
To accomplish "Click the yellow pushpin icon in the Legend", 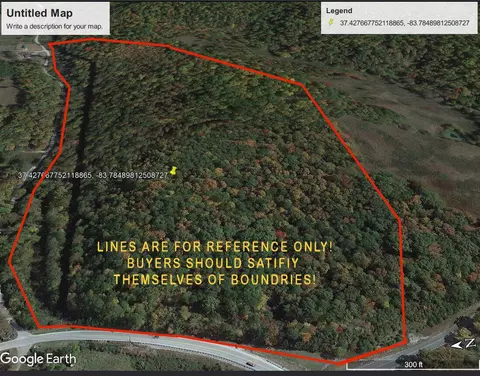I will pos(331,22).
